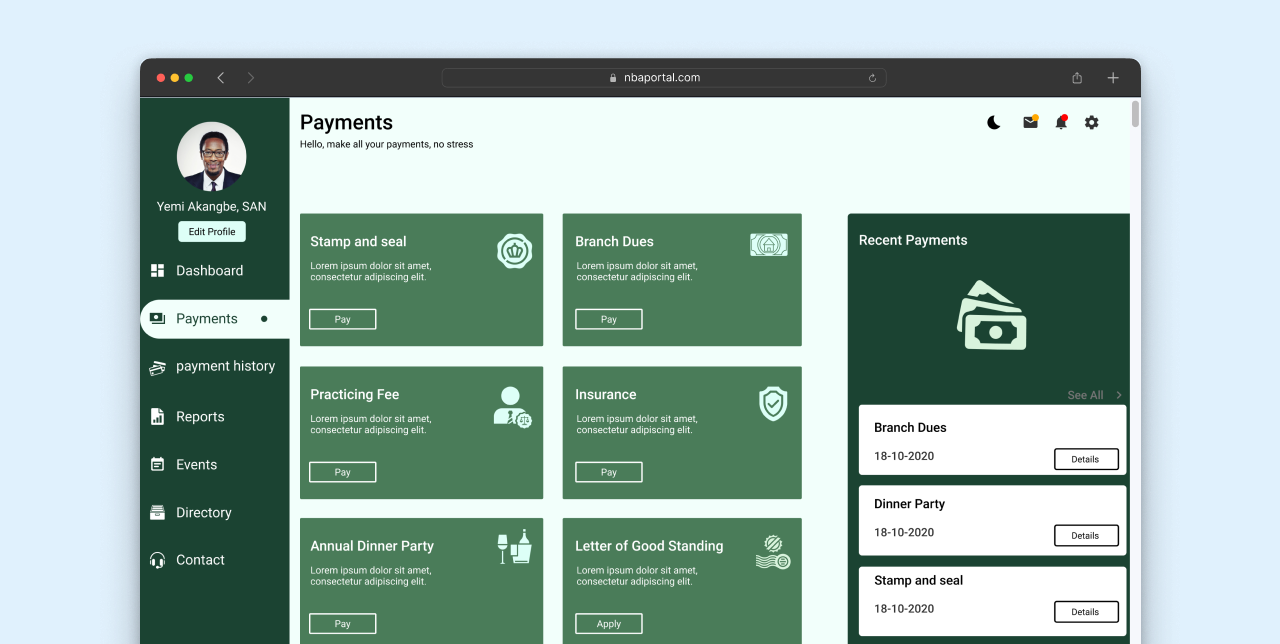Image resolution: width=1280 pixels, height=644 pixels.
Task: View Details of Dinner Party payment
Action: pos(1085,535)
